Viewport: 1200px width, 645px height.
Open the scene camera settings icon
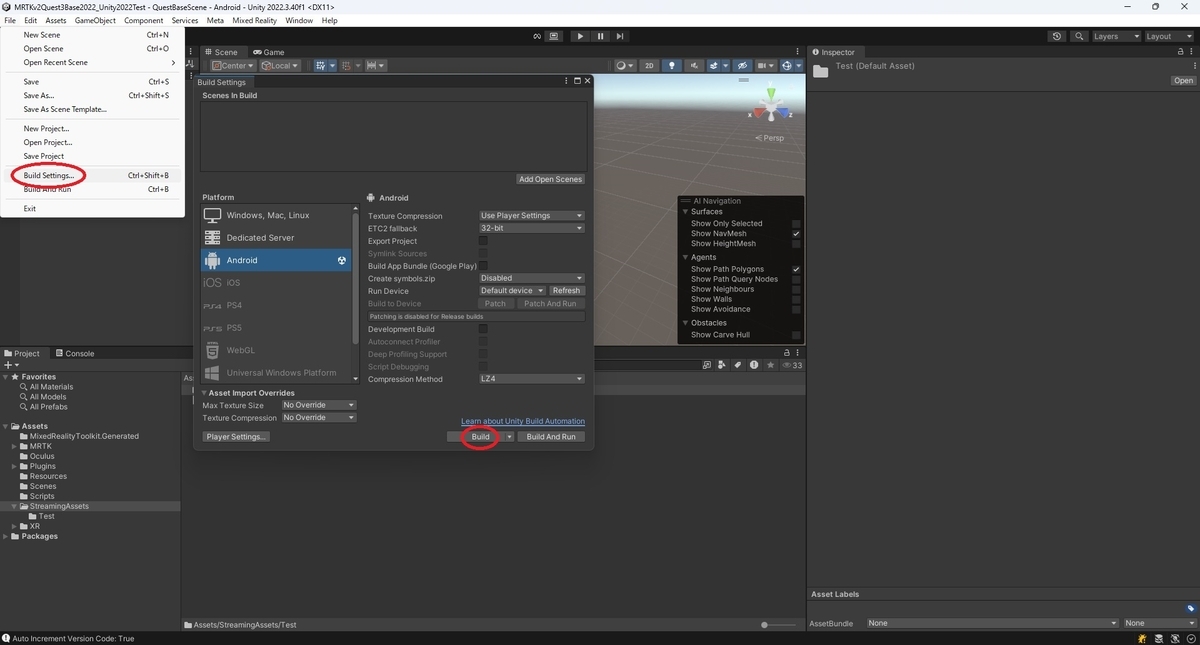[x=766, y=66]
